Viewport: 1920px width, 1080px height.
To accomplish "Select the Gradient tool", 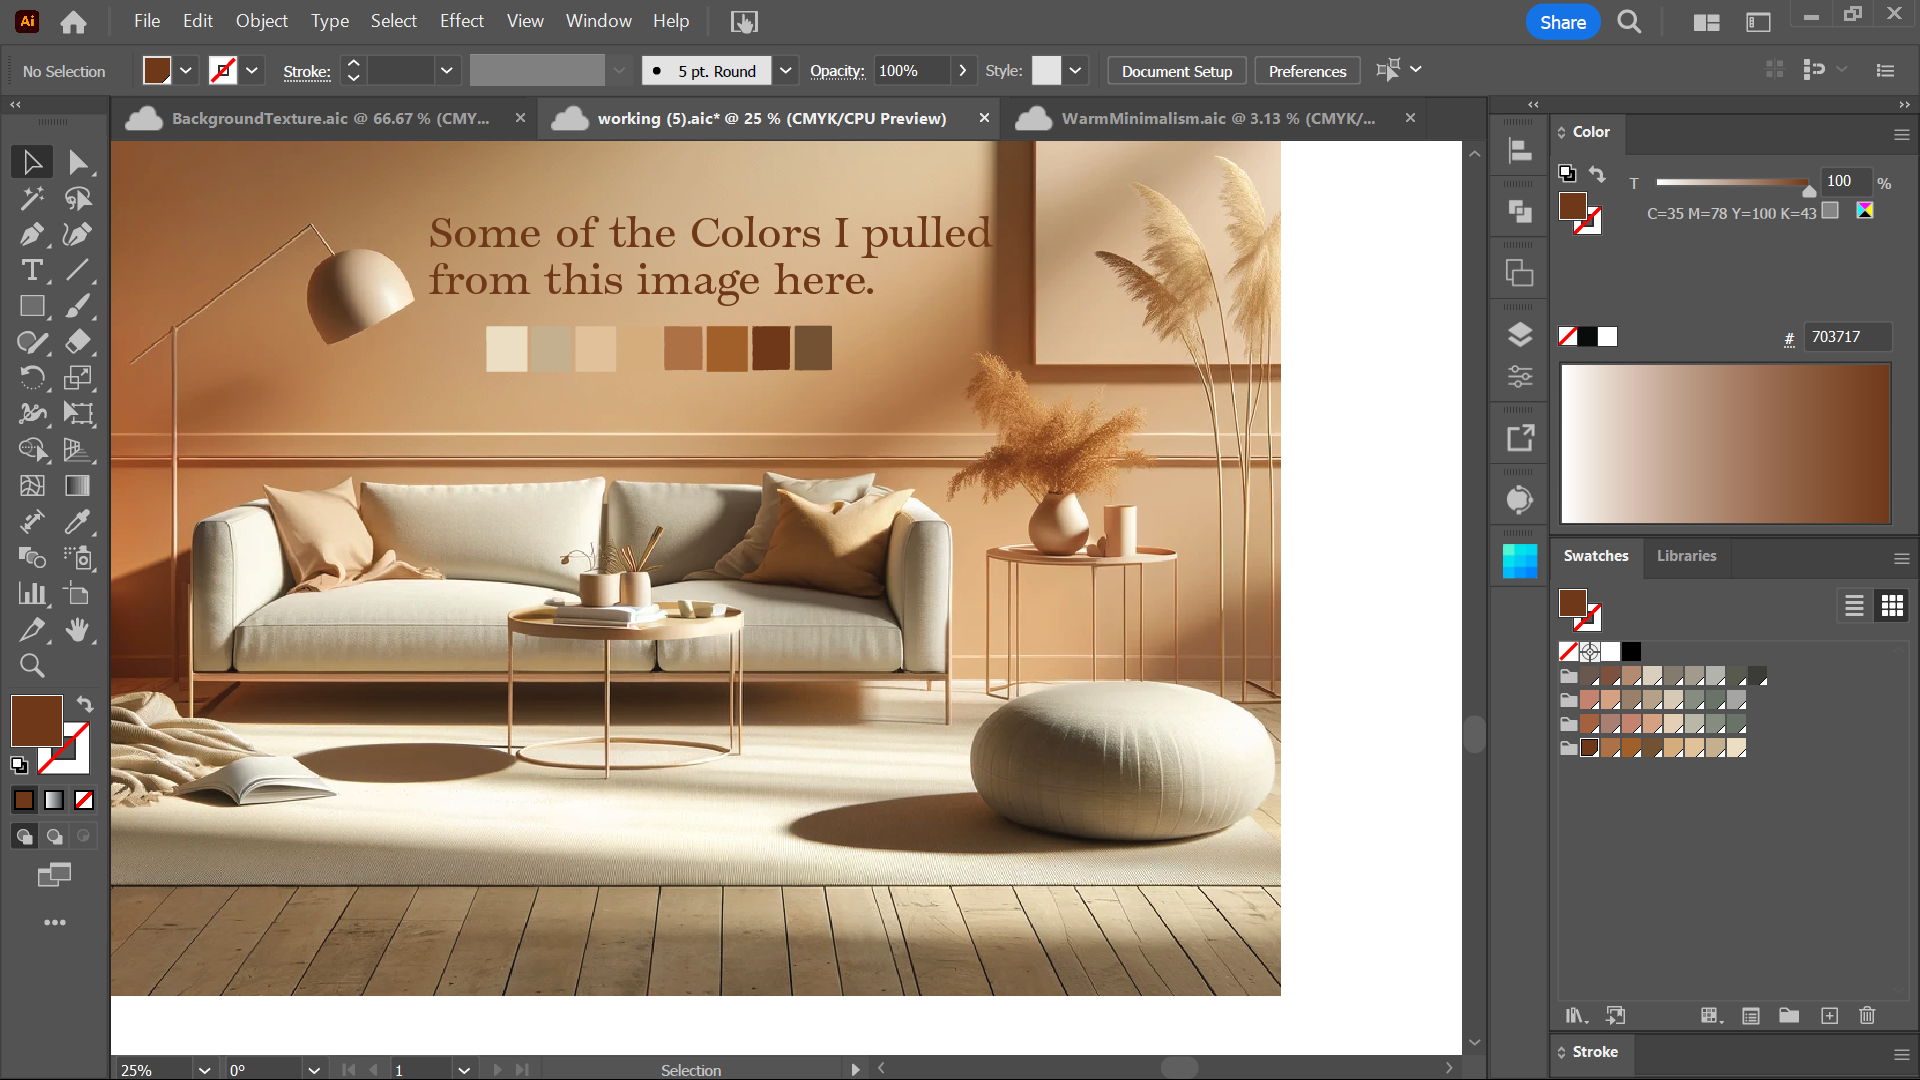I will coord(77,486).
